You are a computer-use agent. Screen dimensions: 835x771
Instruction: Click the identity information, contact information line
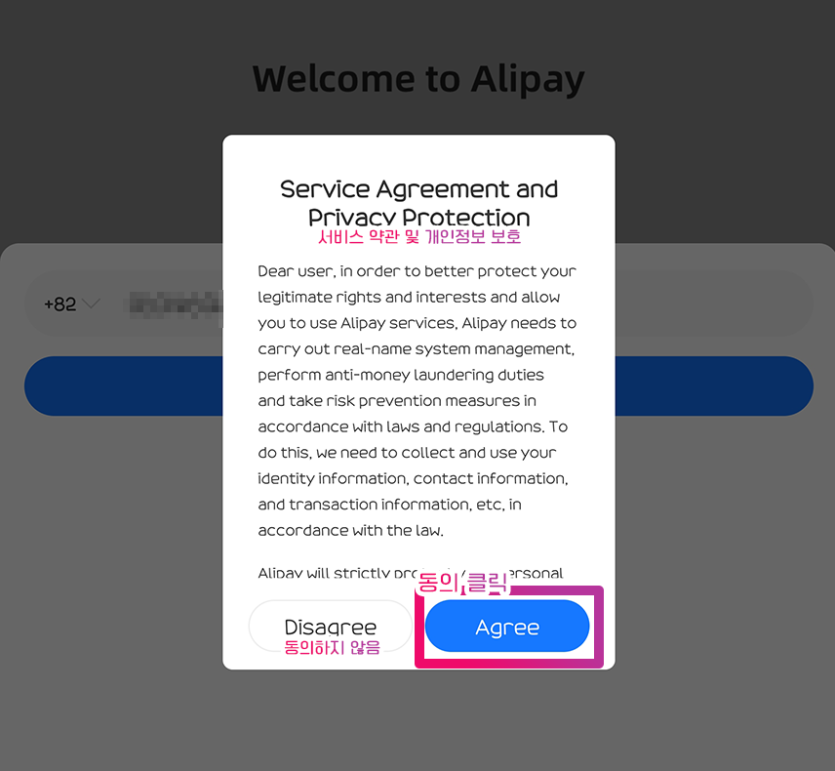[x=413, y=479]
